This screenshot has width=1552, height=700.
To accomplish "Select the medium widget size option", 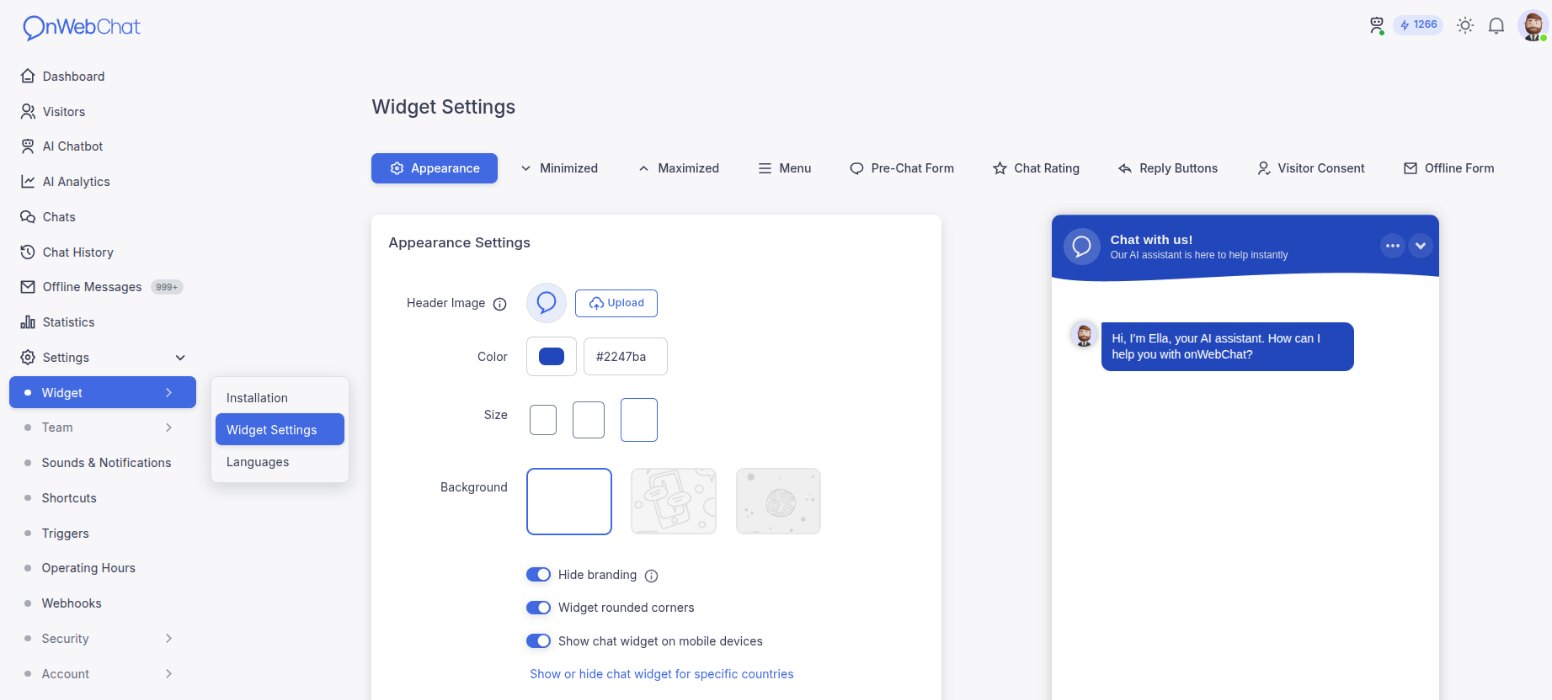I will pos(588,420).
